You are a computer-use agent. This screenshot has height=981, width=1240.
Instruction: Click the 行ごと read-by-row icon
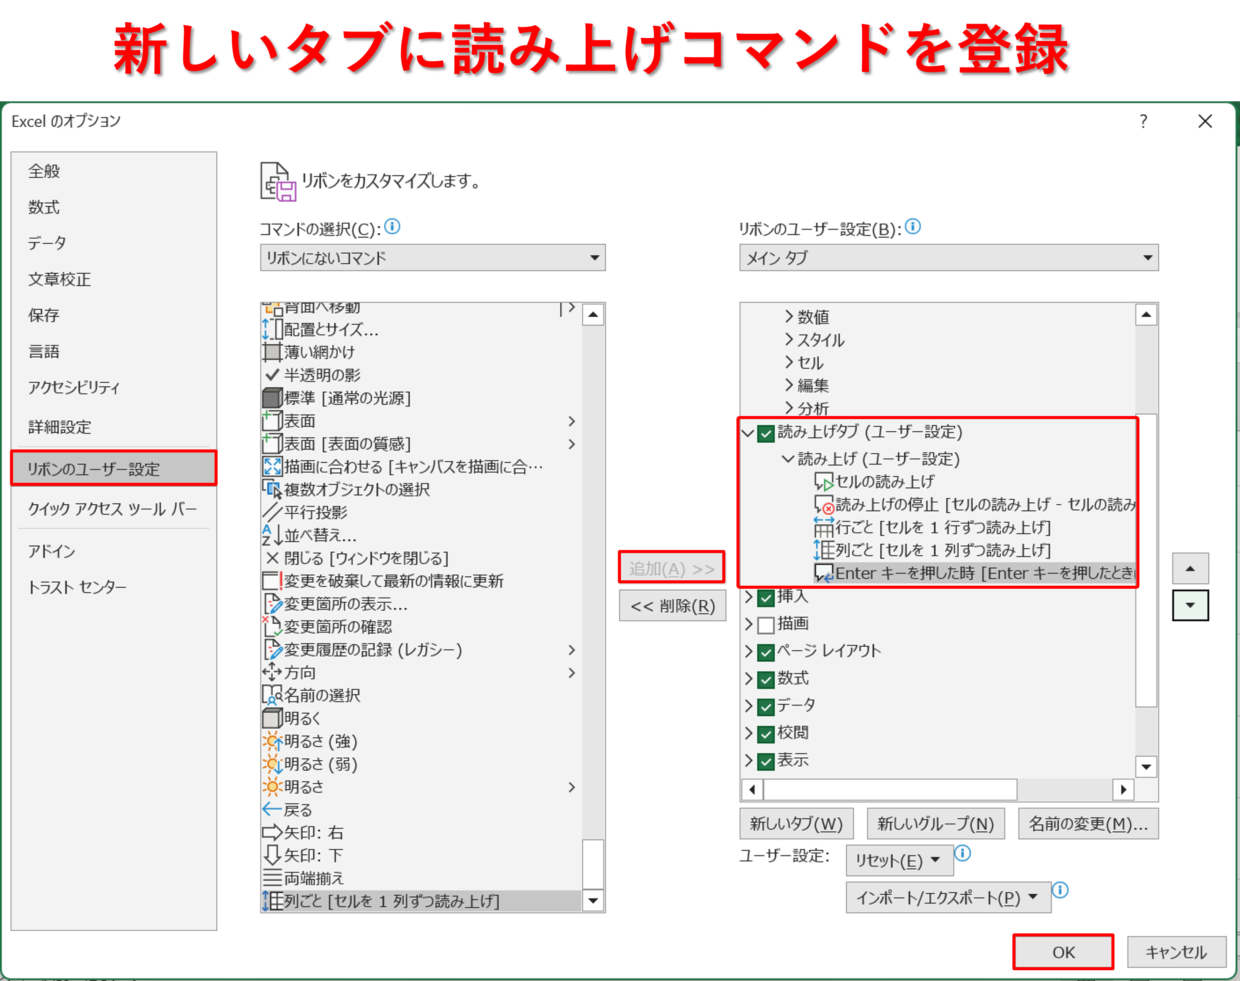point(824,527)
